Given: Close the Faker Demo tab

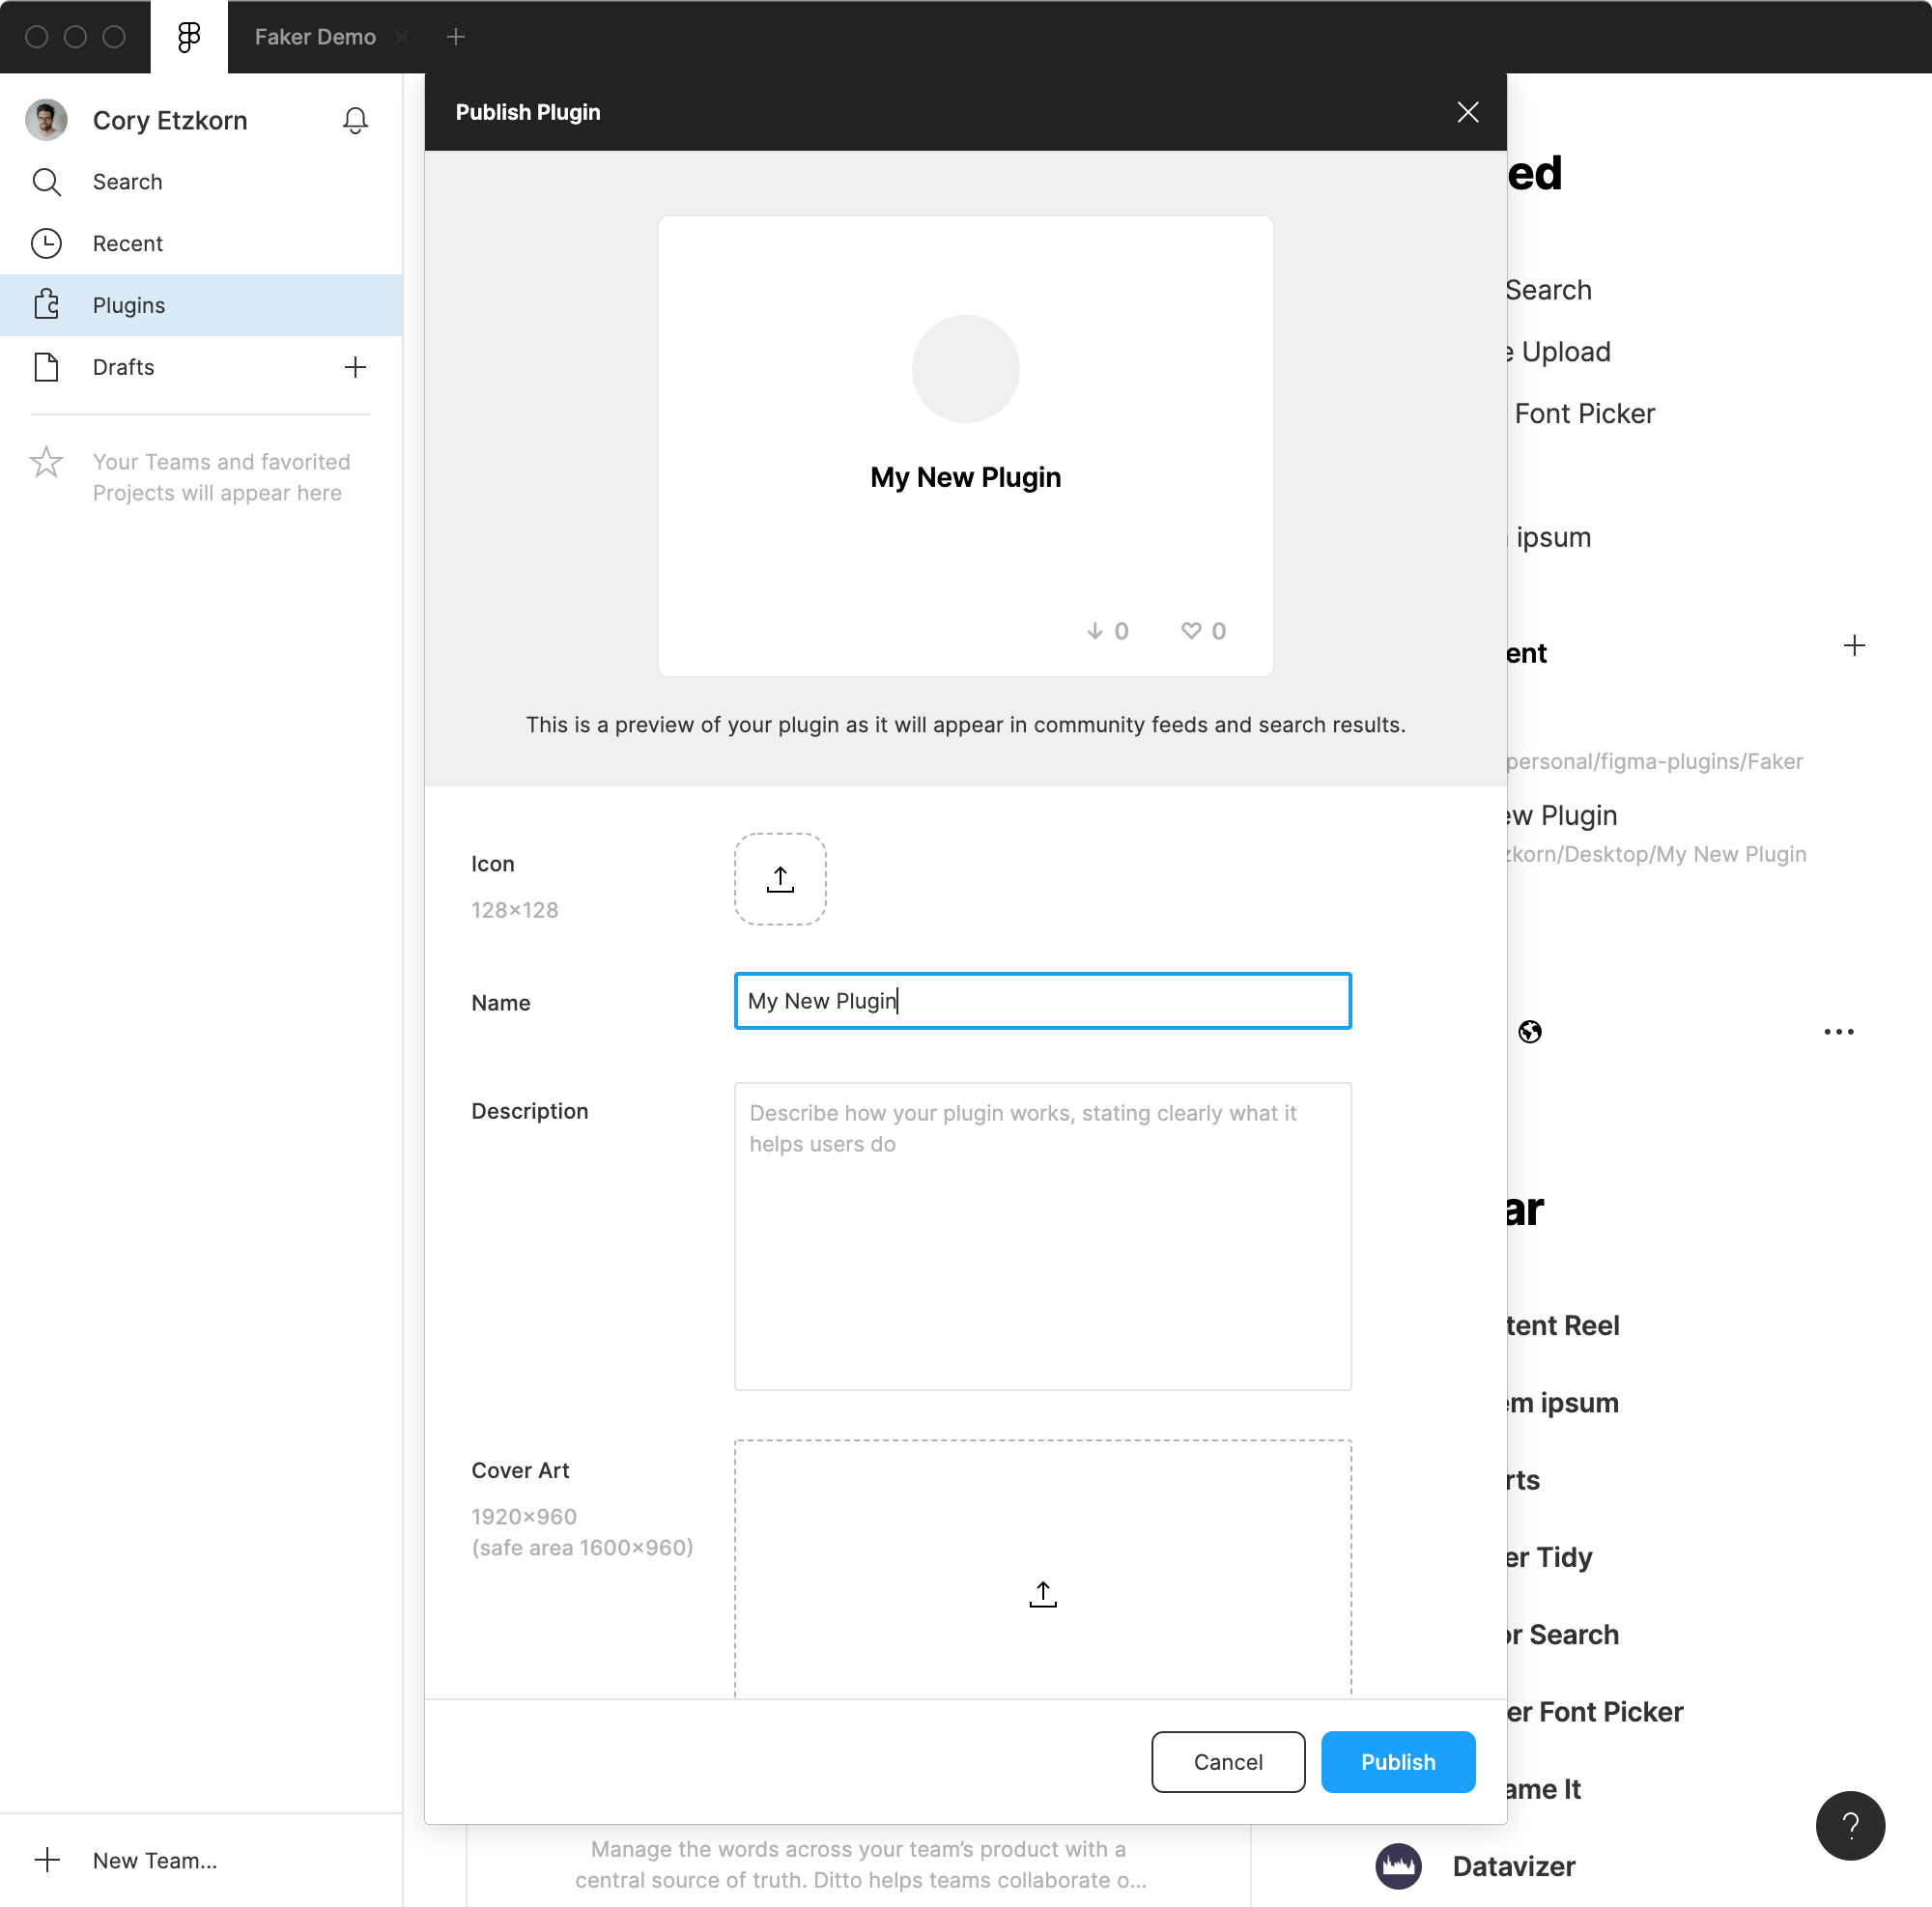Looking at the screenshot, I should coord(402,37).
